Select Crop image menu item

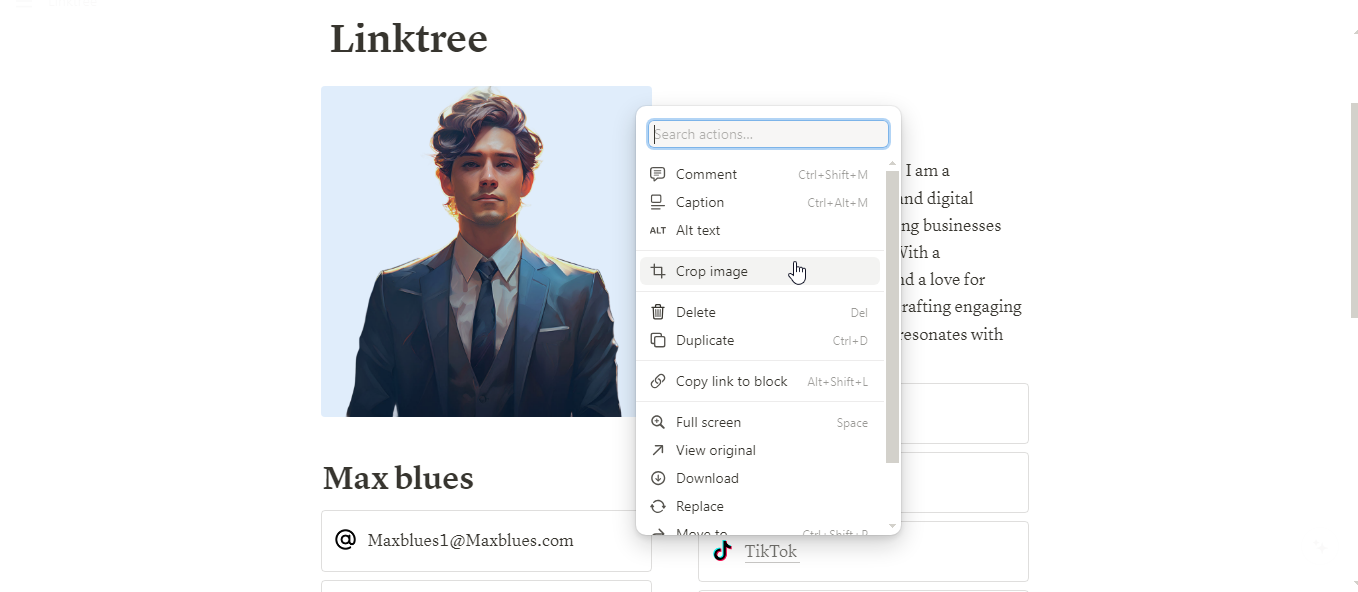click(760, 271)
